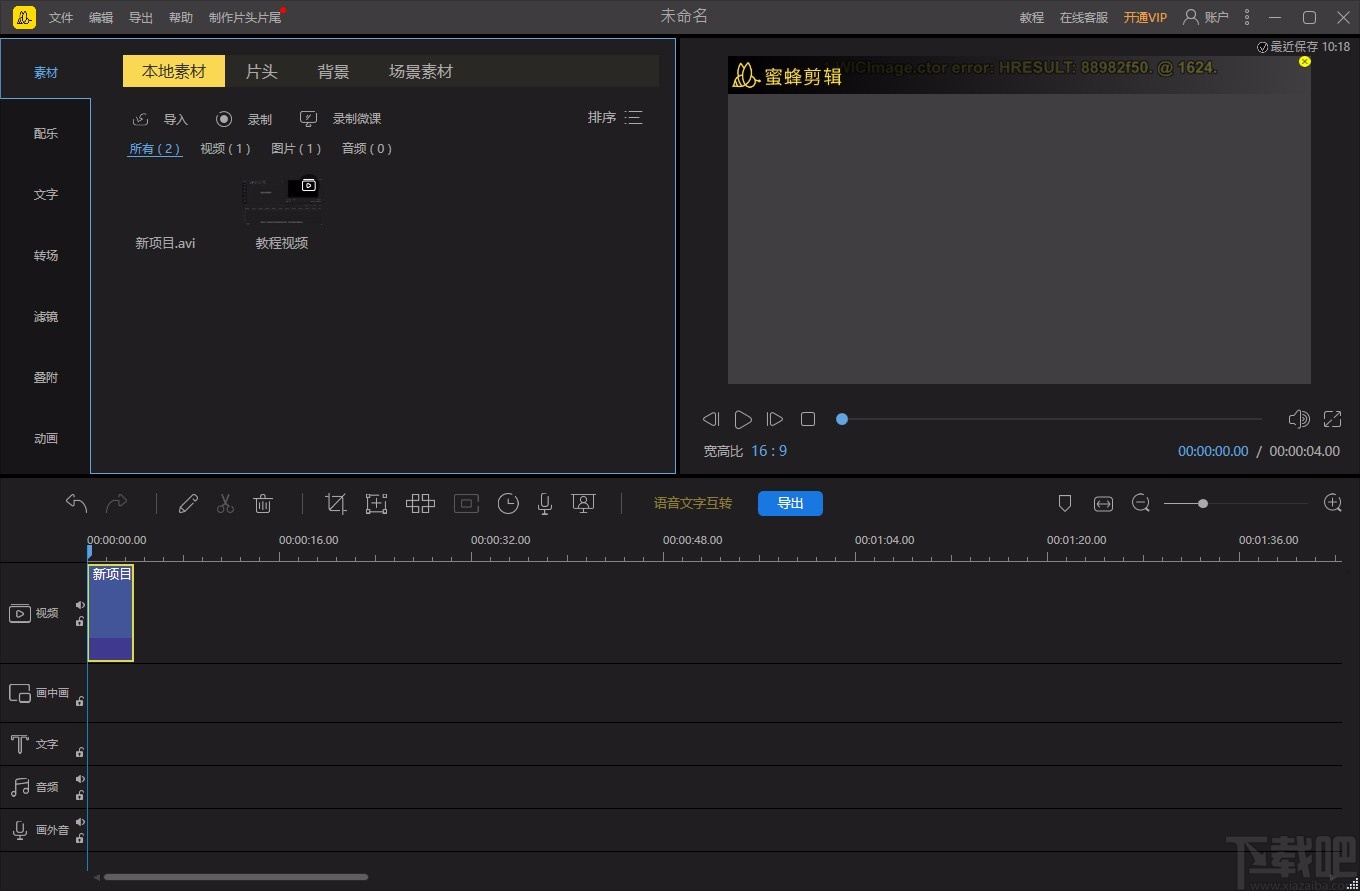1360x891 pixels.
Task: Open the mosaic tool in toolbar
Action: tap(420, 504)
